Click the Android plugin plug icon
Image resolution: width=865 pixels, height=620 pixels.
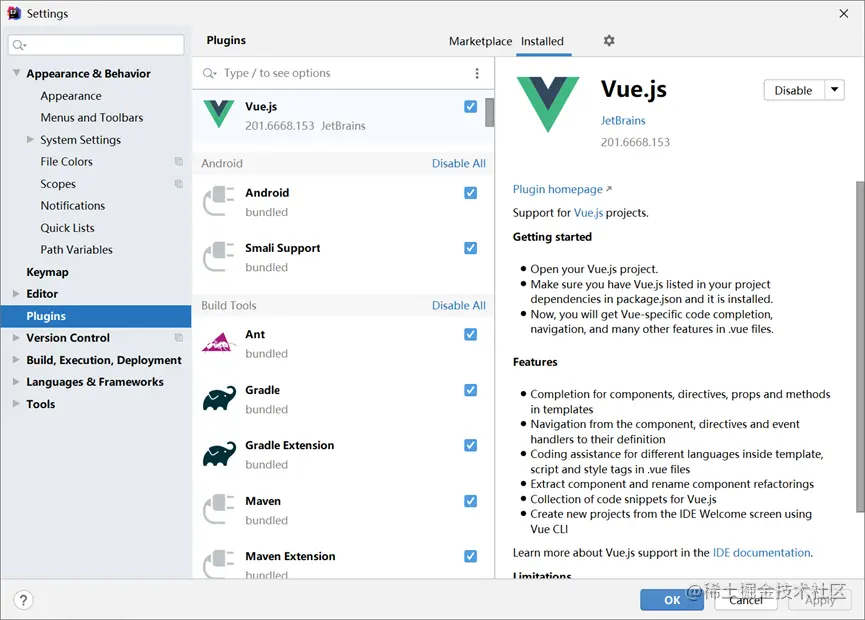pyautogui.click(x=219, y=201)
